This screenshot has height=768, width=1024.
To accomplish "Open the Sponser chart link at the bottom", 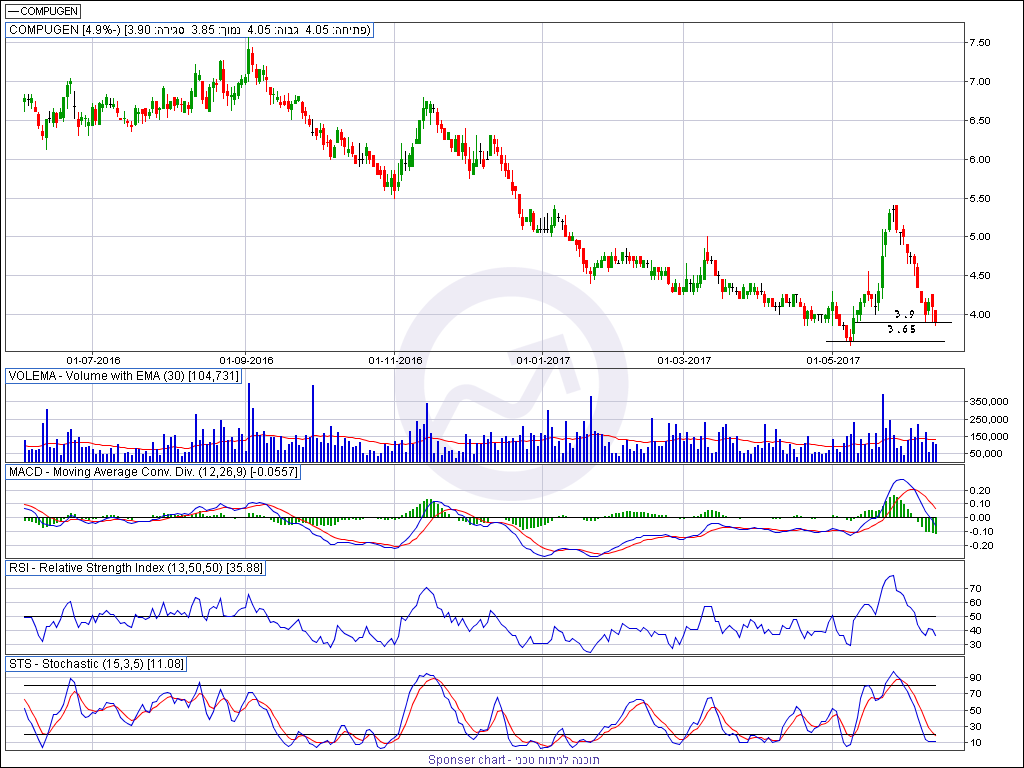I will tap(513, 760).
